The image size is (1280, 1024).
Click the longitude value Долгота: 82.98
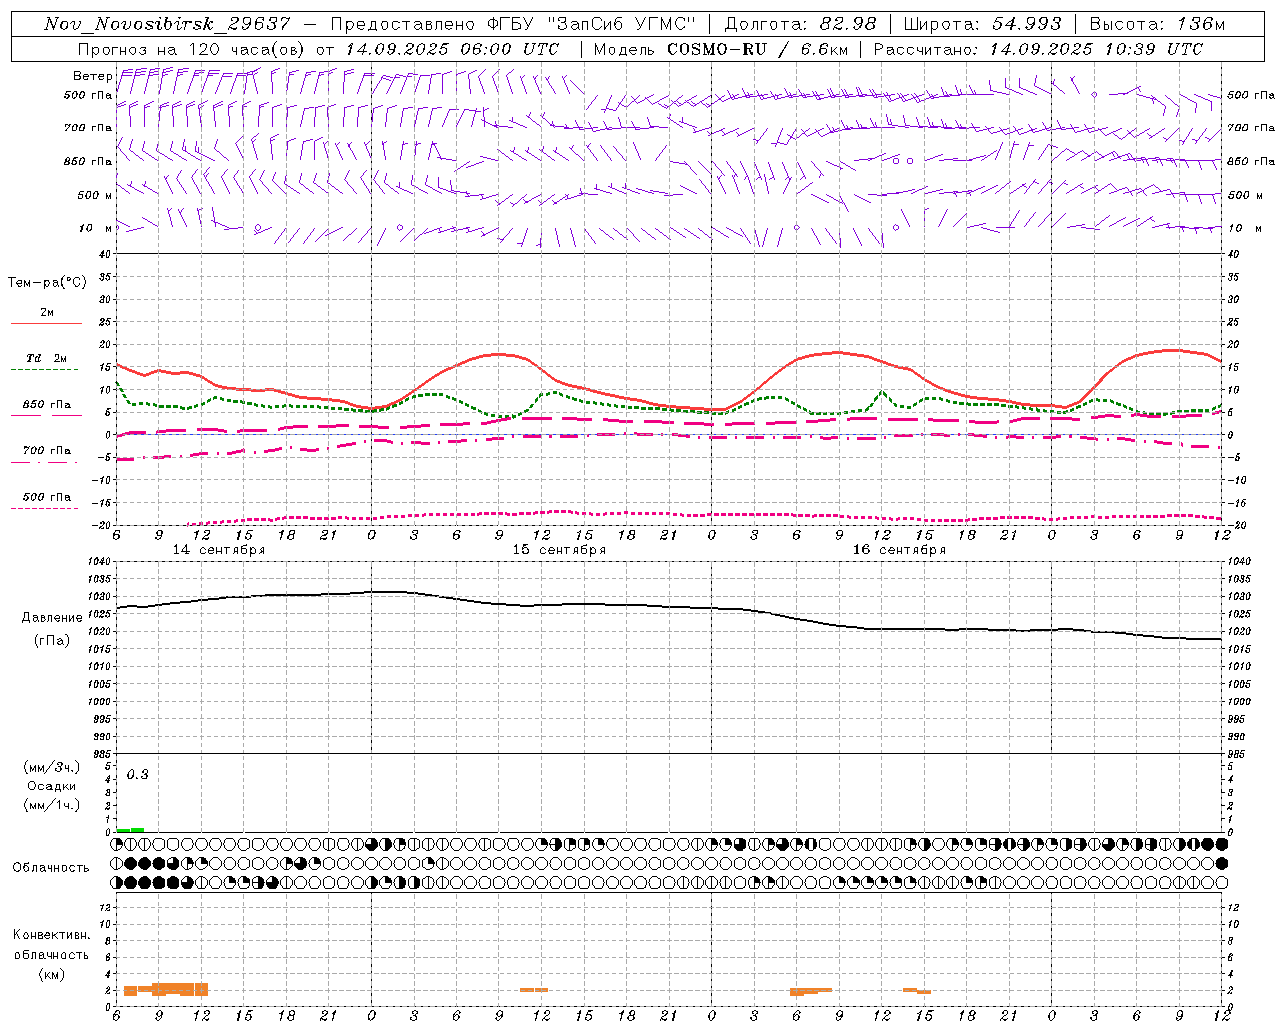pos(800,24)
